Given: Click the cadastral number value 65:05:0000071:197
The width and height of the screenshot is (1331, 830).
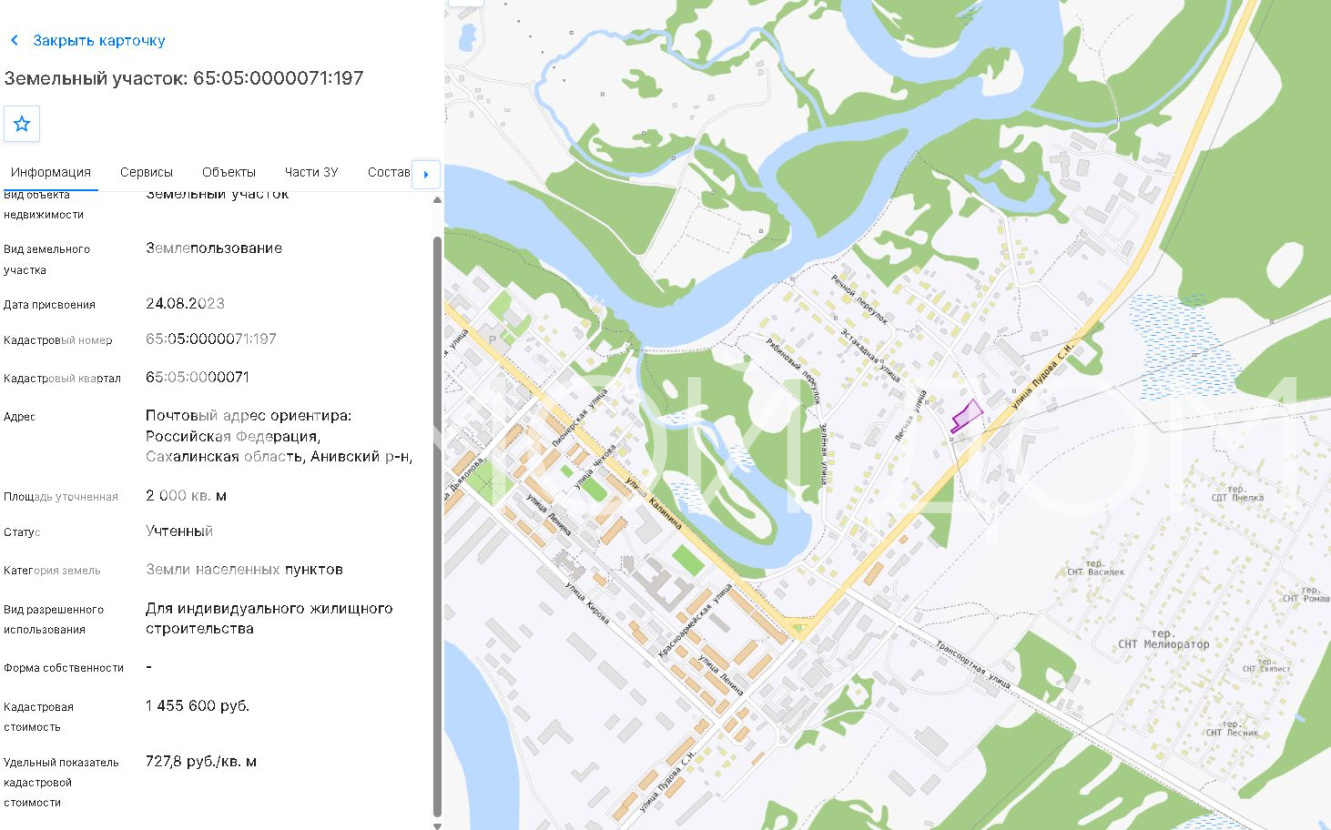Looking at the screenshot, I should (211, 339).
